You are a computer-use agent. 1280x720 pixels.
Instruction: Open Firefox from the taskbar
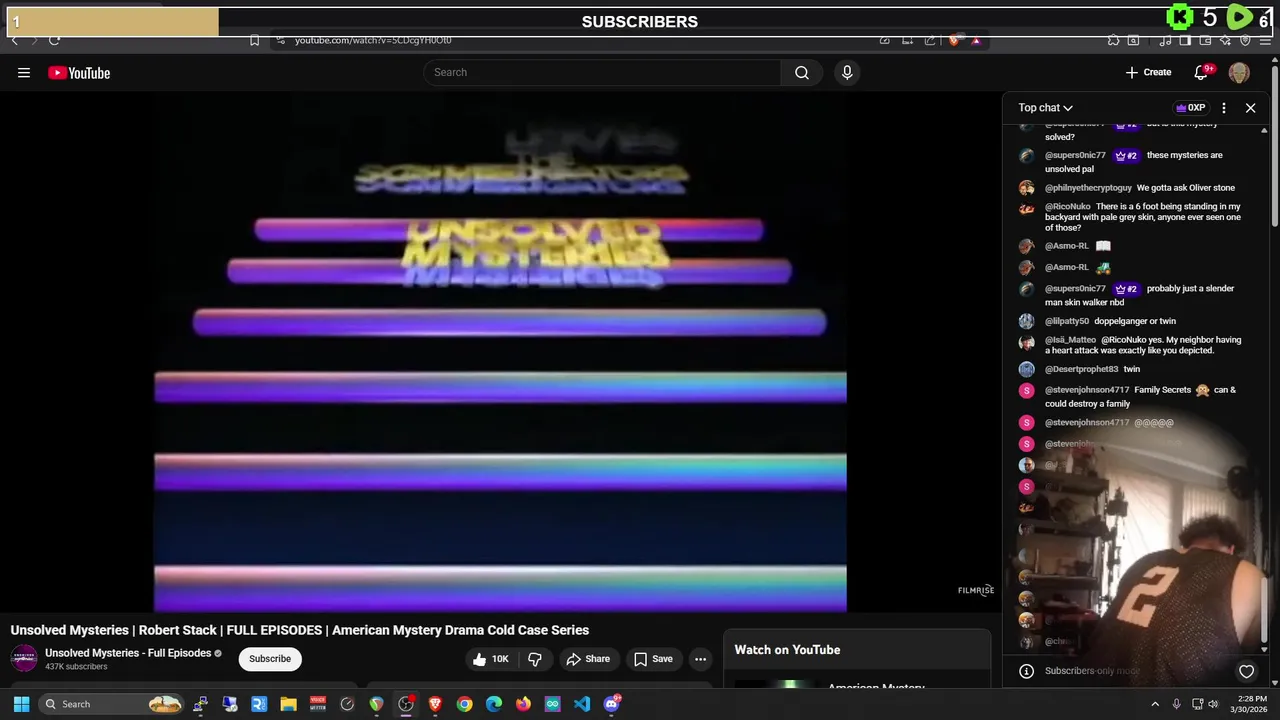point(523,704)
